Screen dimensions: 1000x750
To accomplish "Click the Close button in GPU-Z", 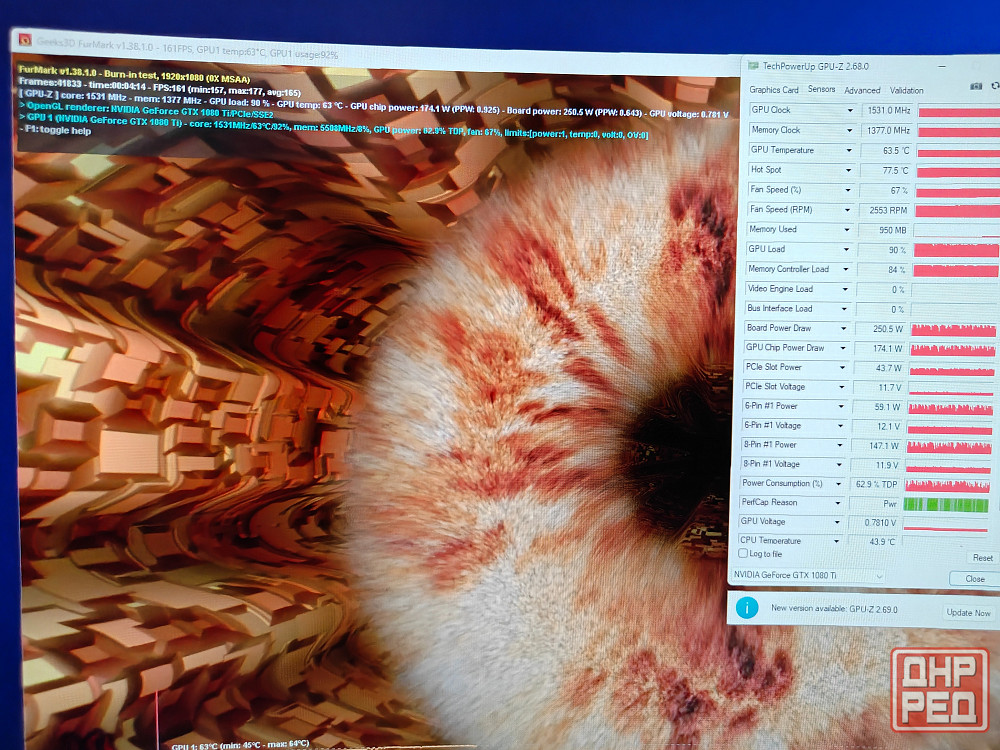I will [974, 579].
